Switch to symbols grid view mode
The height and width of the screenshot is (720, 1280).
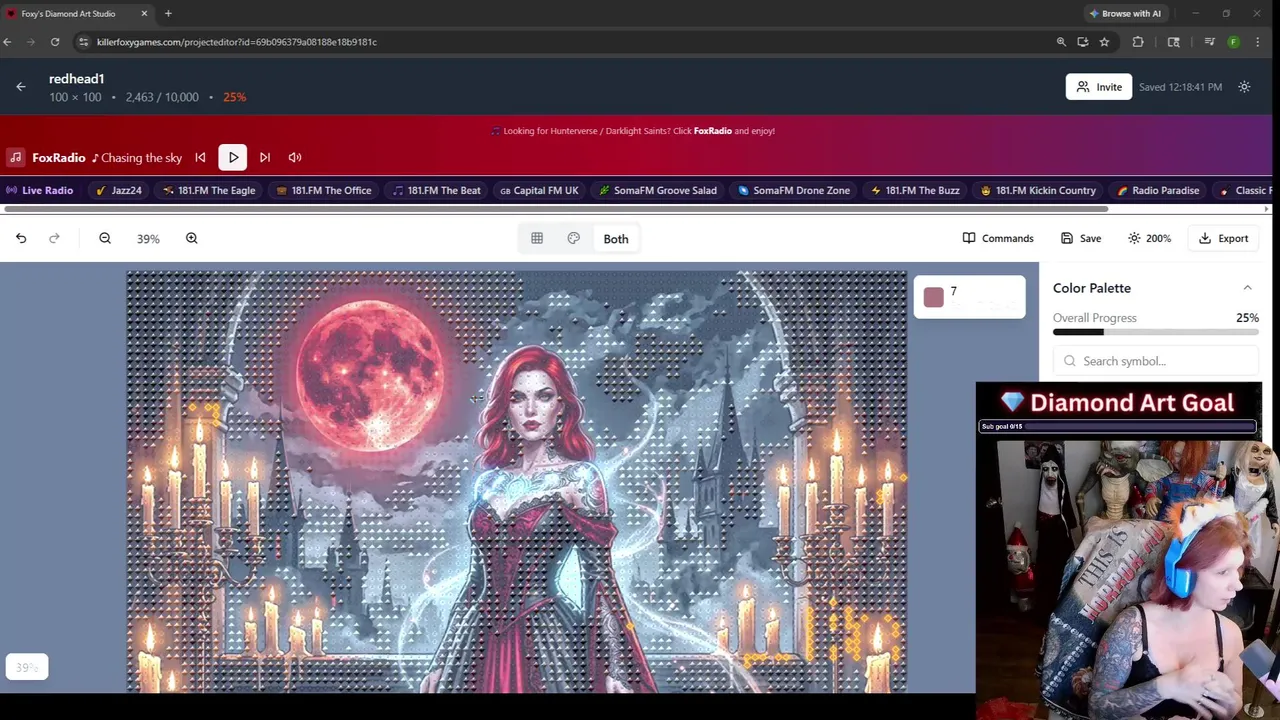[x=537, y=238]
